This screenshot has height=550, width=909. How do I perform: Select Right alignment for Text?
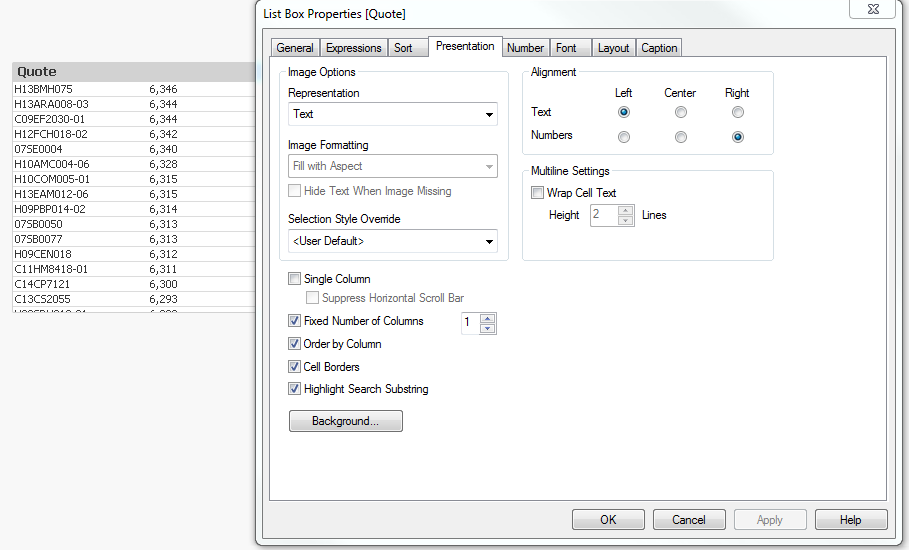pyautogui.click(x=737, y=112)
